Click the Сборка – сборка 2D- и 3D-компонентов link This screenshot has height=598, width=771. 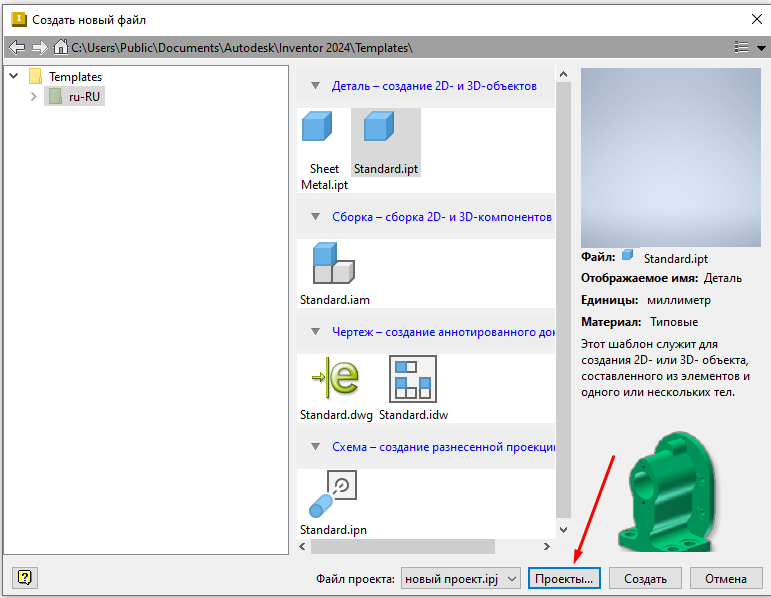(x=442, y=217)
